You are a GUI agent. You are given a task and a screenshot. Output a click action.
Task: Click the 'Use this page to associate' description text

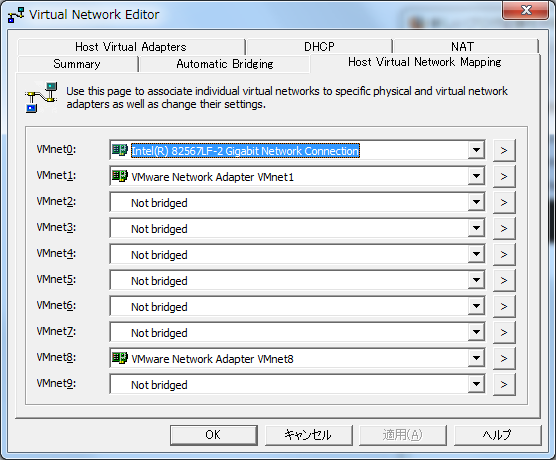pyautogui.click(x=287, y=98)
